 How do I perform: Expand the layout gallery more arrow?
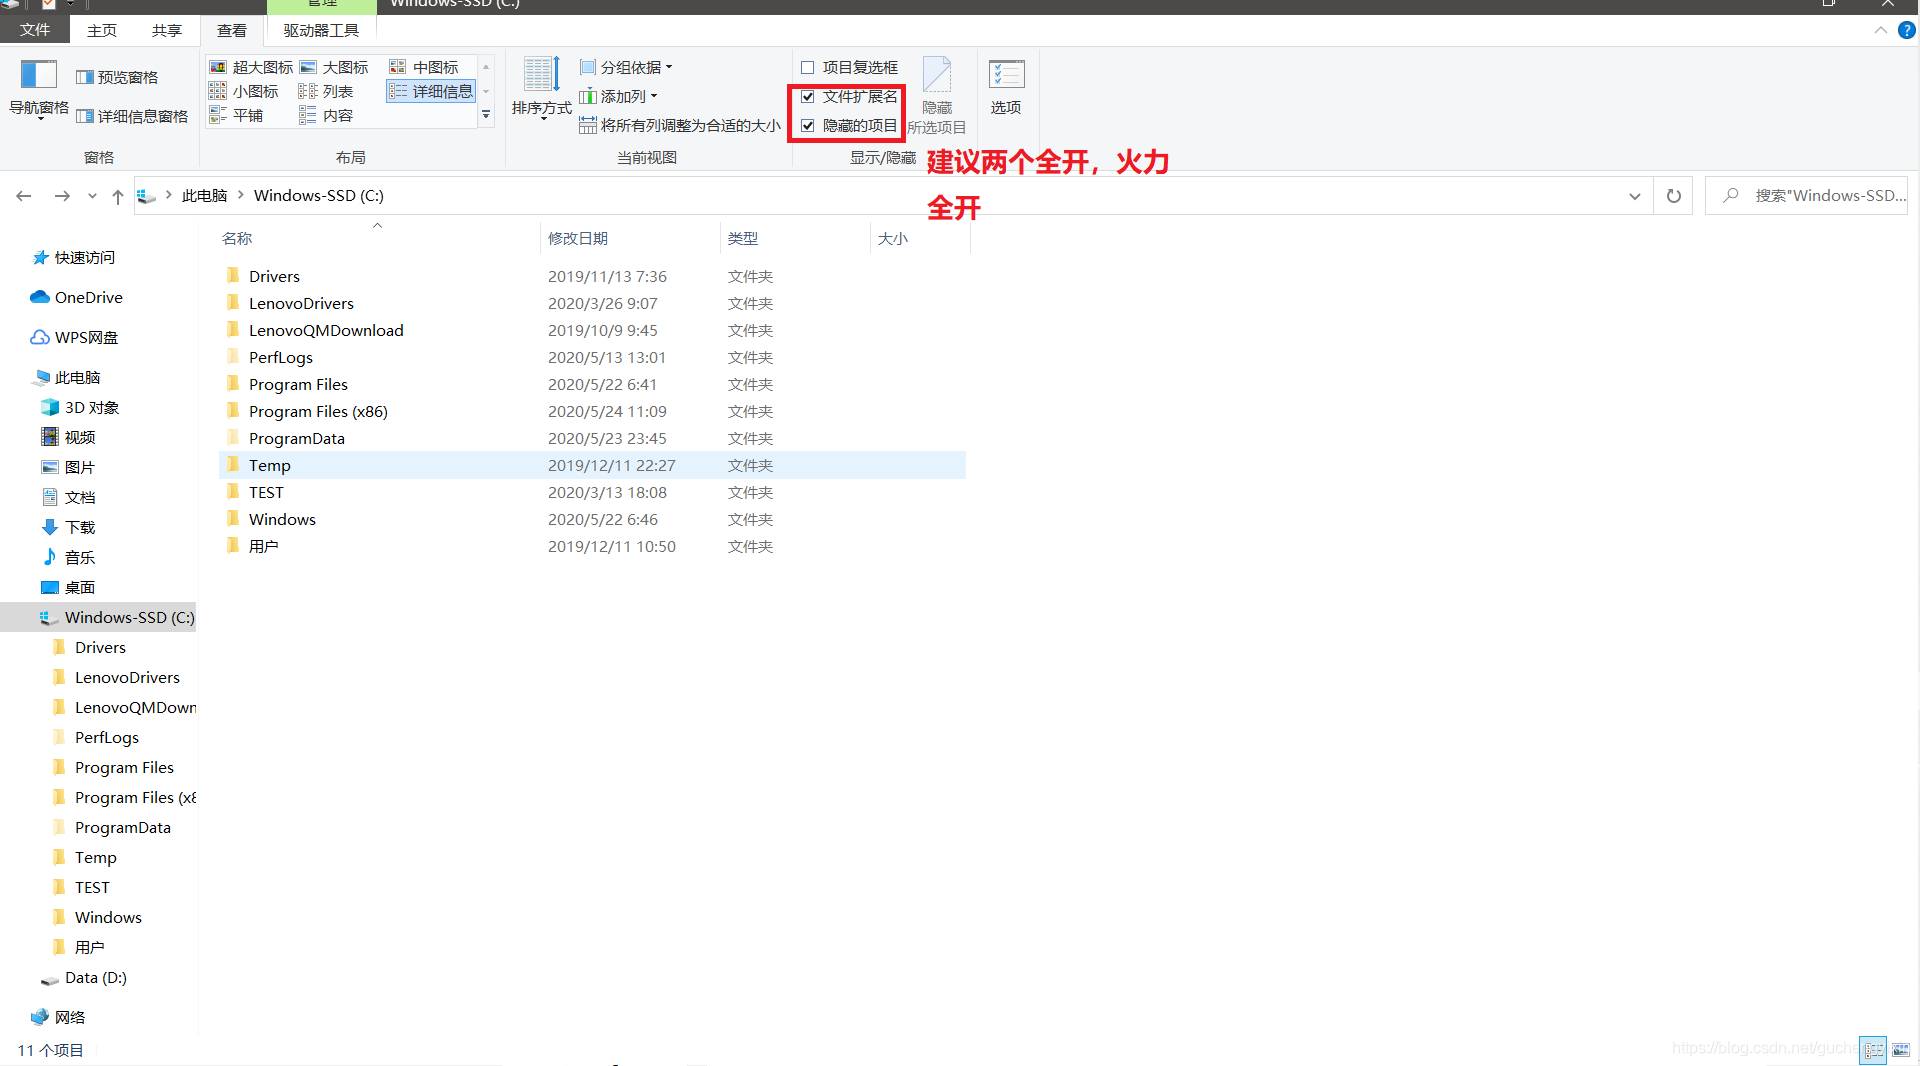point(486,115)
